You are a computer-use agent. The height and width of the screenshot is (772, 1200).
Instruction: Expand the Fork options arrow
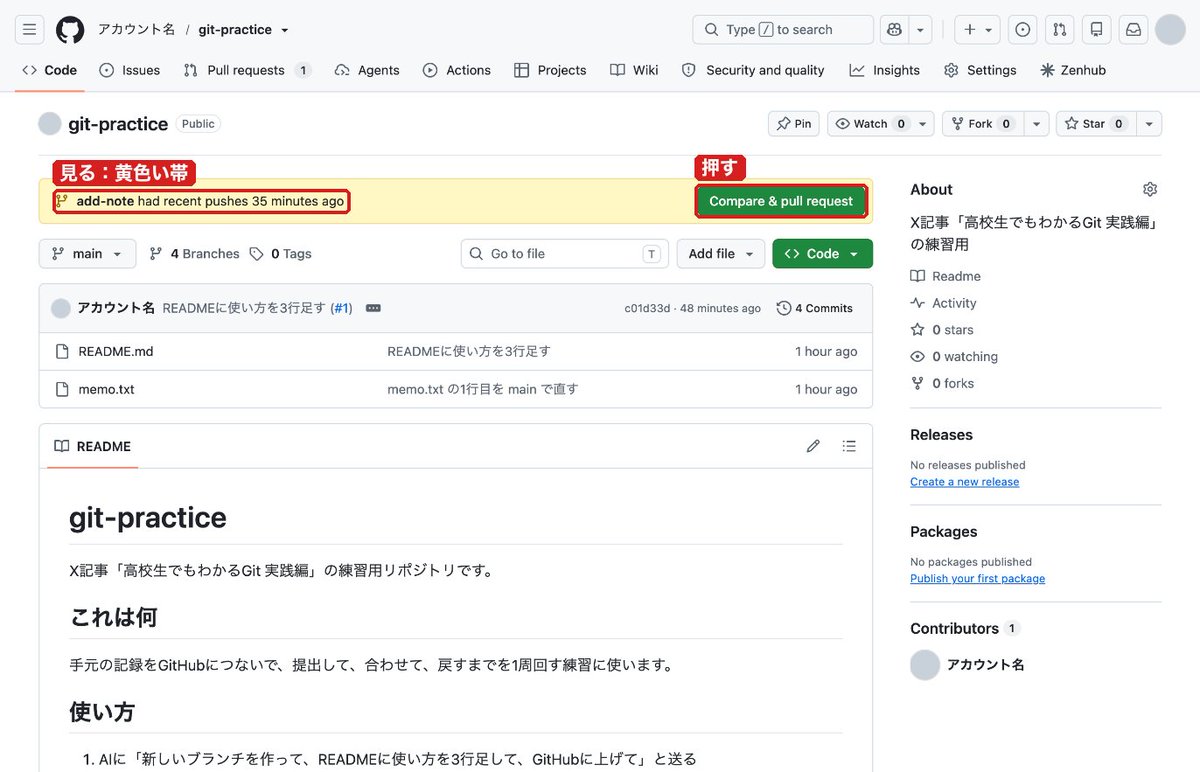point(1036,124)
